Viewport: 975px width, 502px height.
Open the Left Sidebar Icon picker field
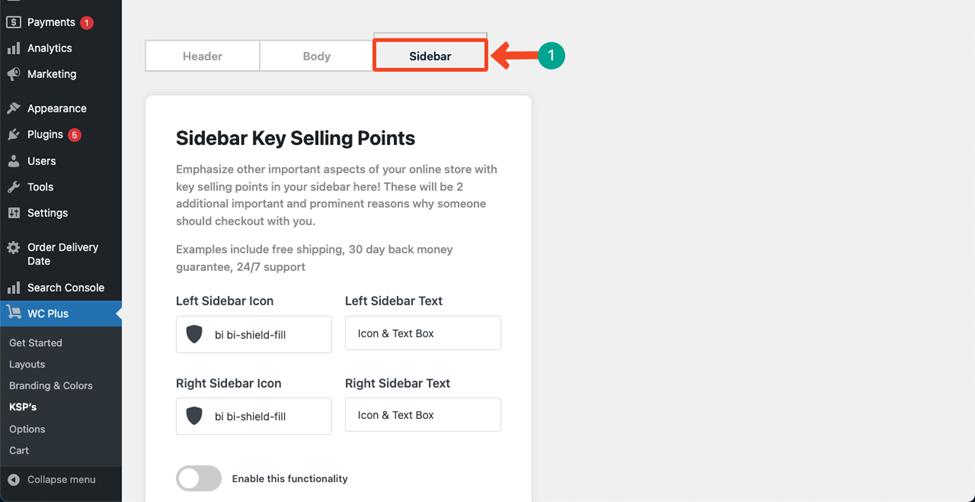click(x=254, y=335)
